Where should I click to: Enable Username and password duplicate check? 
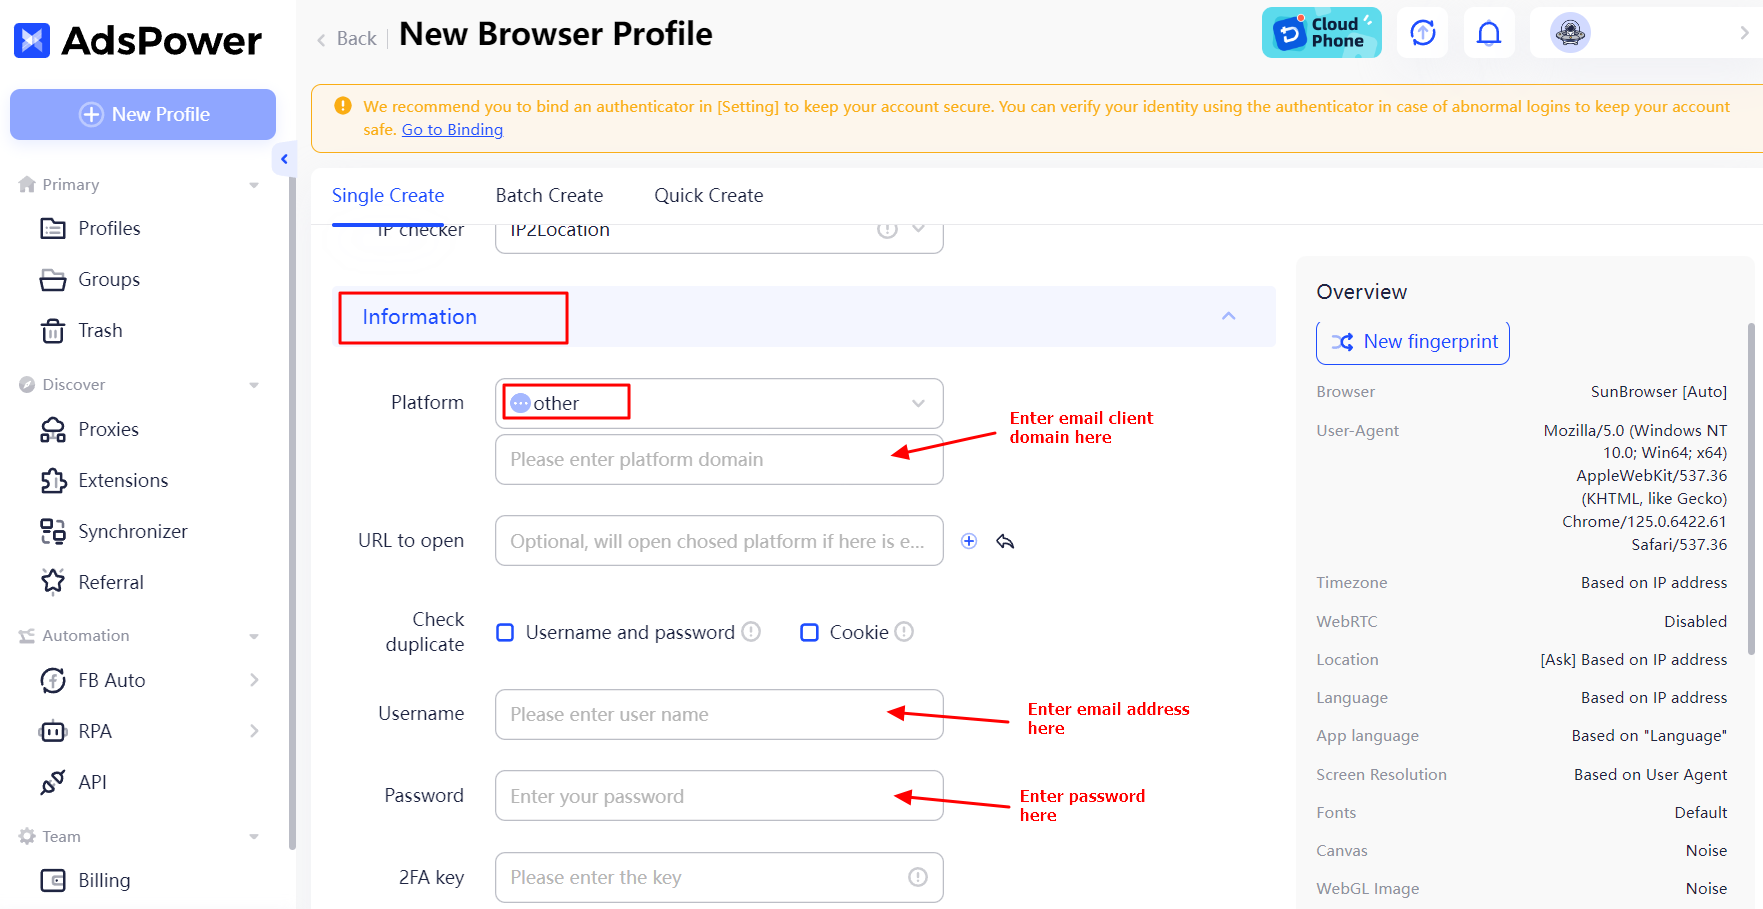(x=505, y=632)
